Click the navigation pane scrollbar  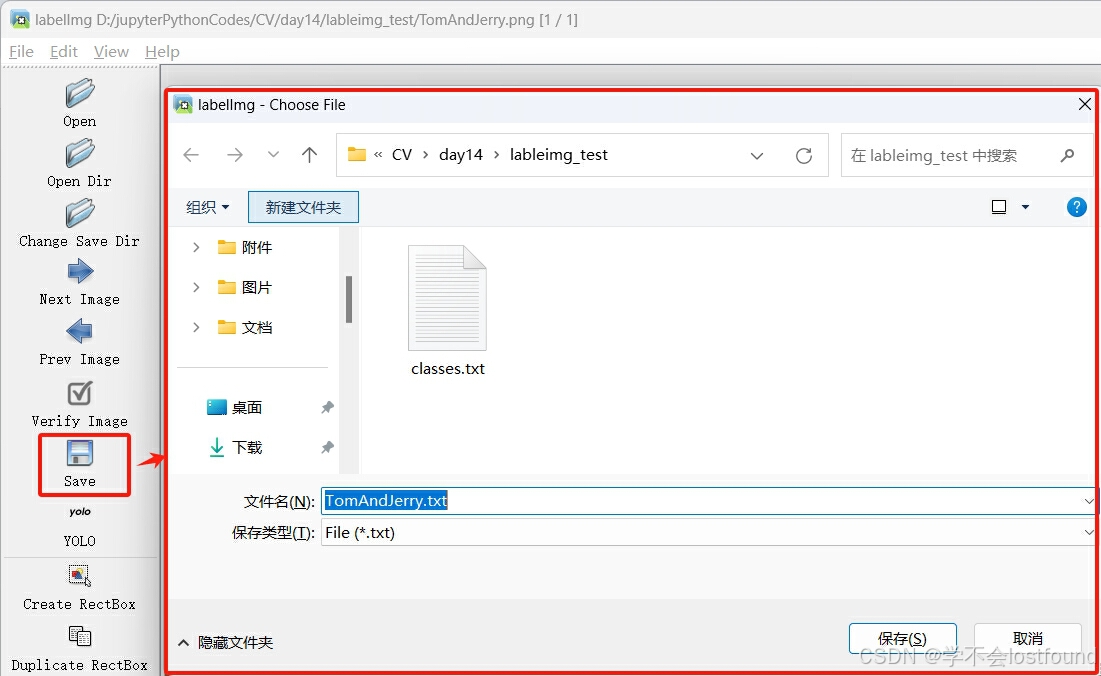pos(349,299)
